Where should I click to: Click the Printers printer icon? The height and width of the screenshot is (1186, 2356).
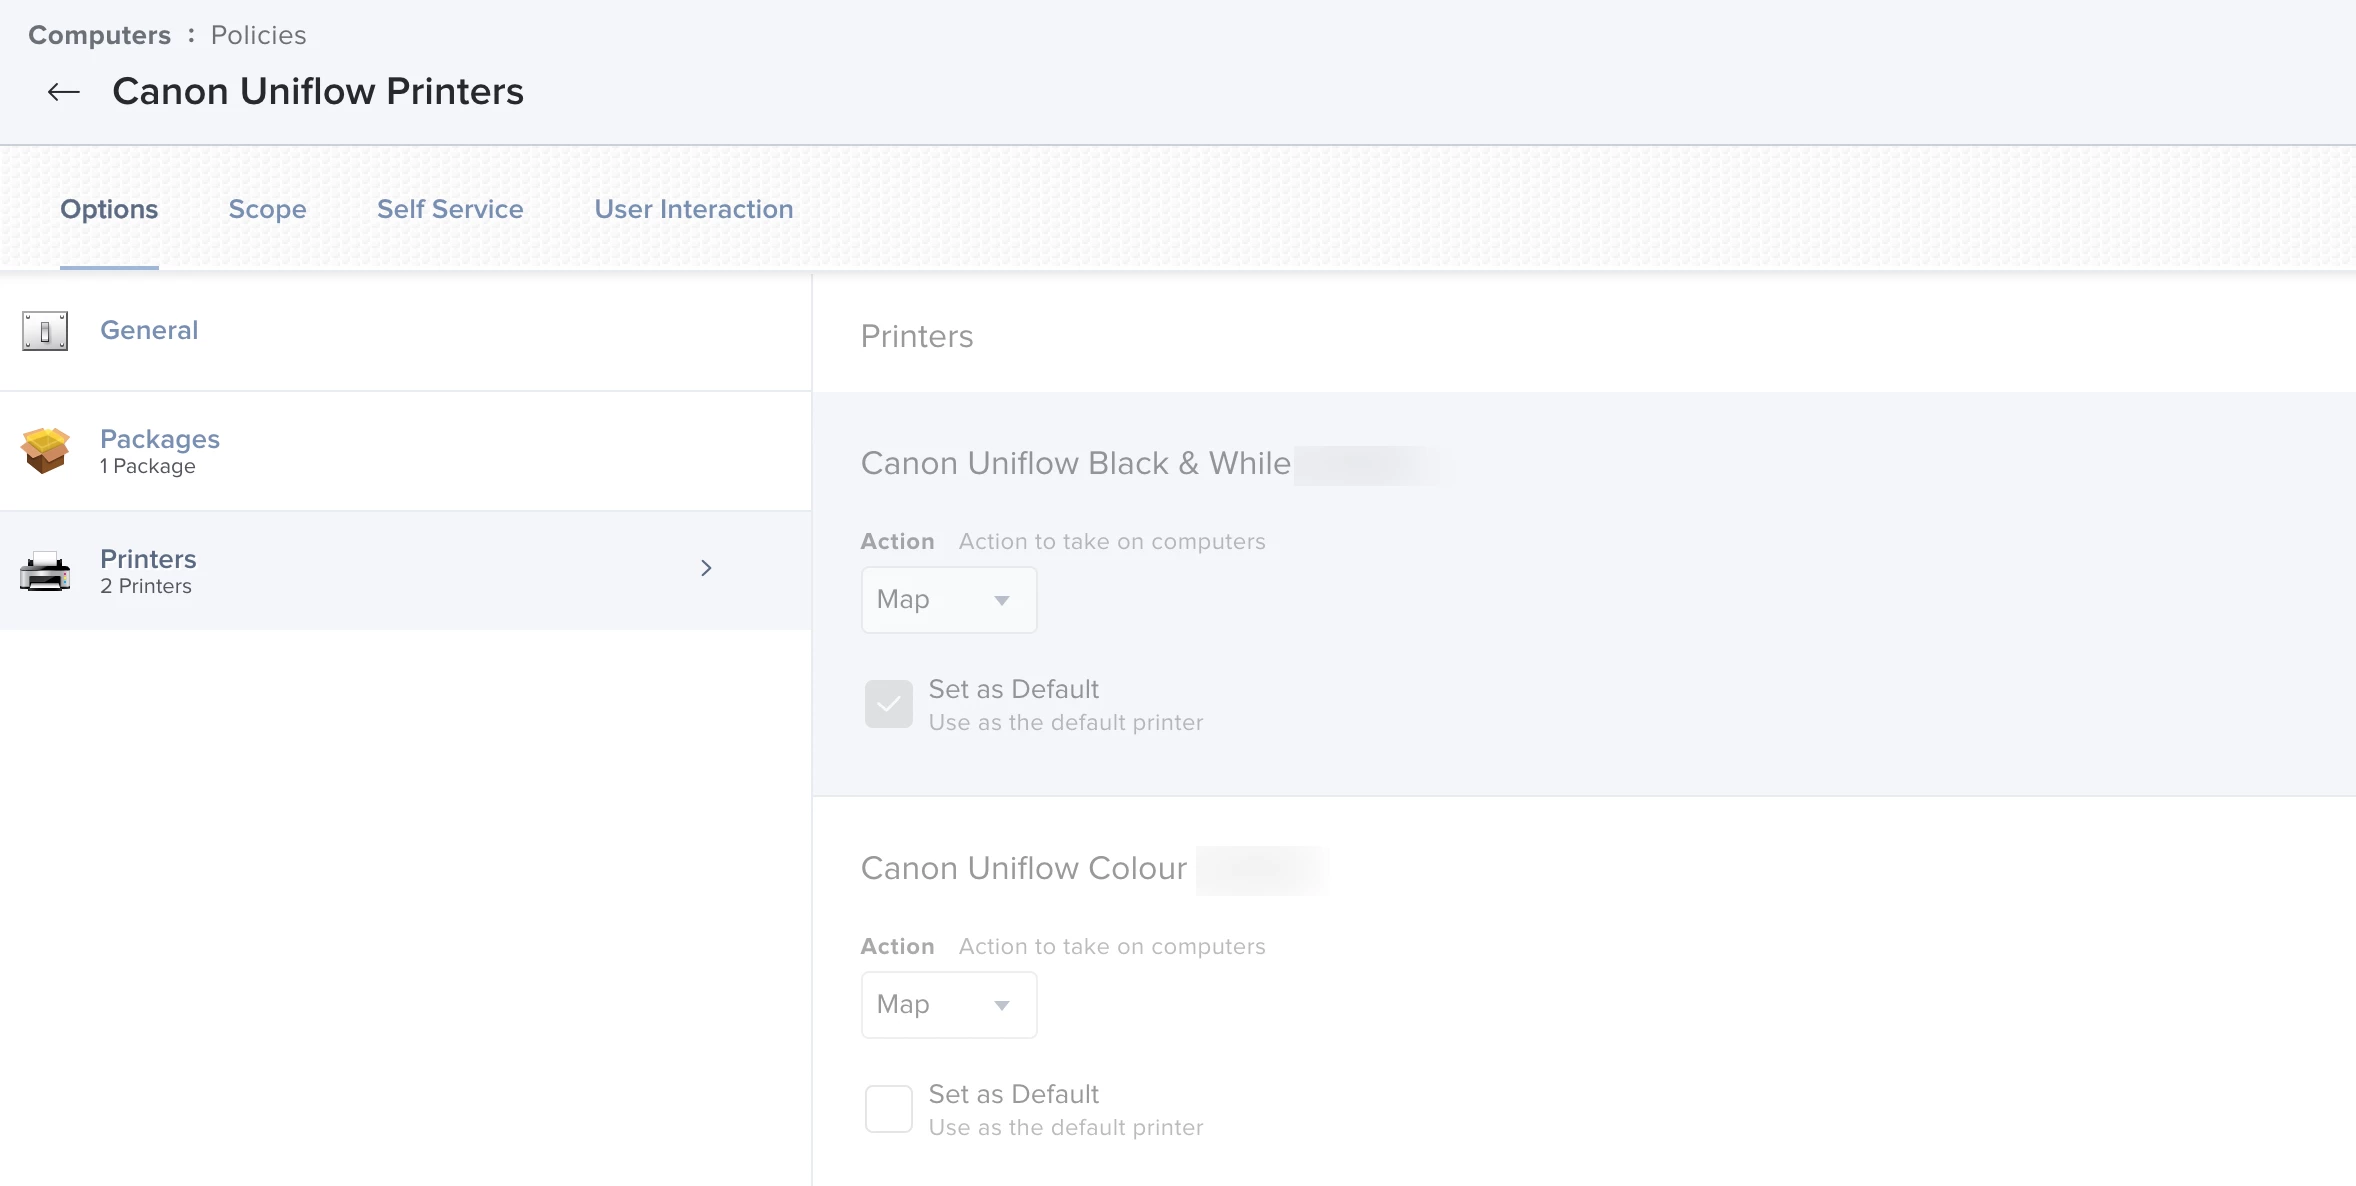tap(45, 571)
